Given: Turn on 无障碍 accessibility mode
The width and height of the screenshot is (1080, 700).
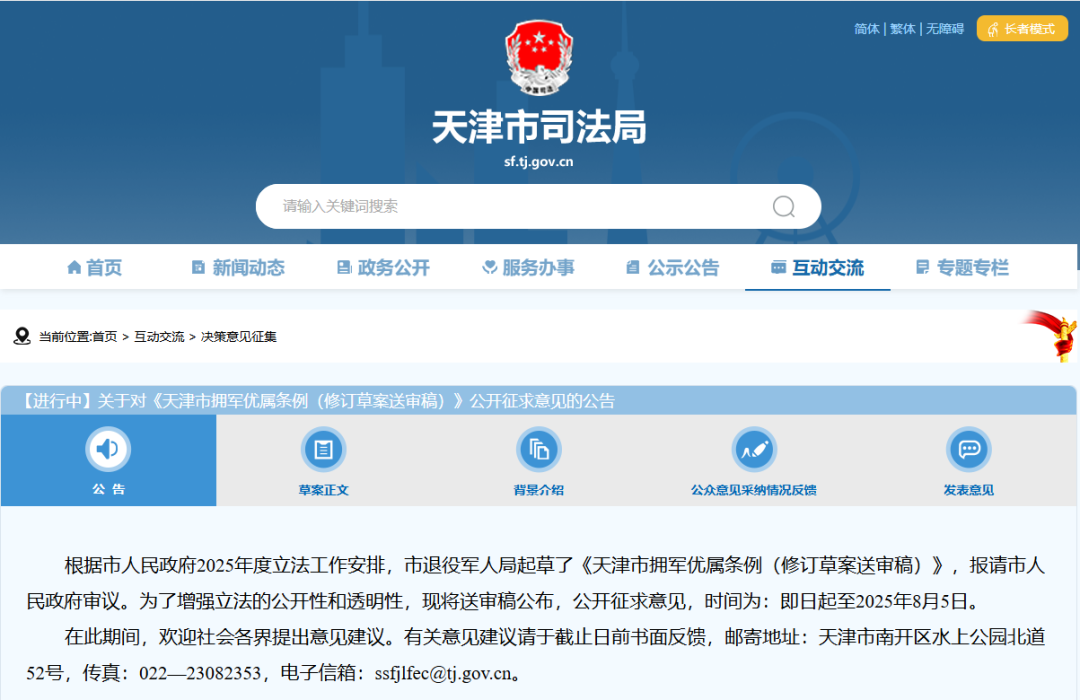Looking at the screenshot, I should 944,29.
